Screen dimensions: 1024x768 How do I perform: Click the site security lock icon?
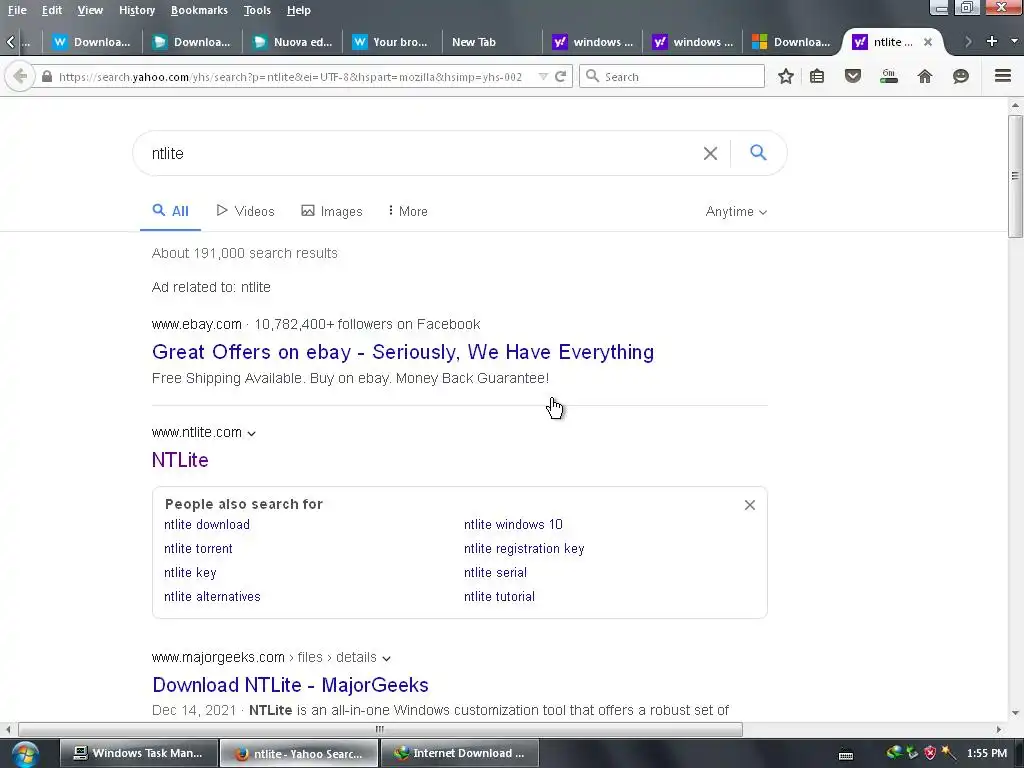[x=46, y=76]
